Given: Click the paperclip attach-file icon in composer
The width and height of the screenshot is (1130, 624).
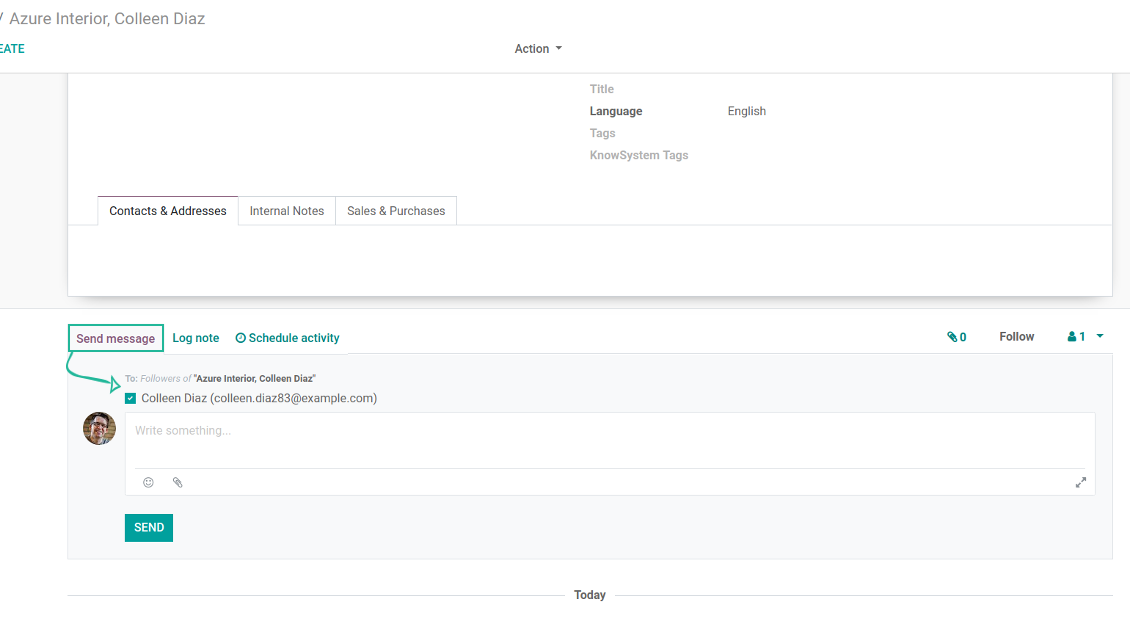Looking at the screenshot, I should click(x=177, y=482).
